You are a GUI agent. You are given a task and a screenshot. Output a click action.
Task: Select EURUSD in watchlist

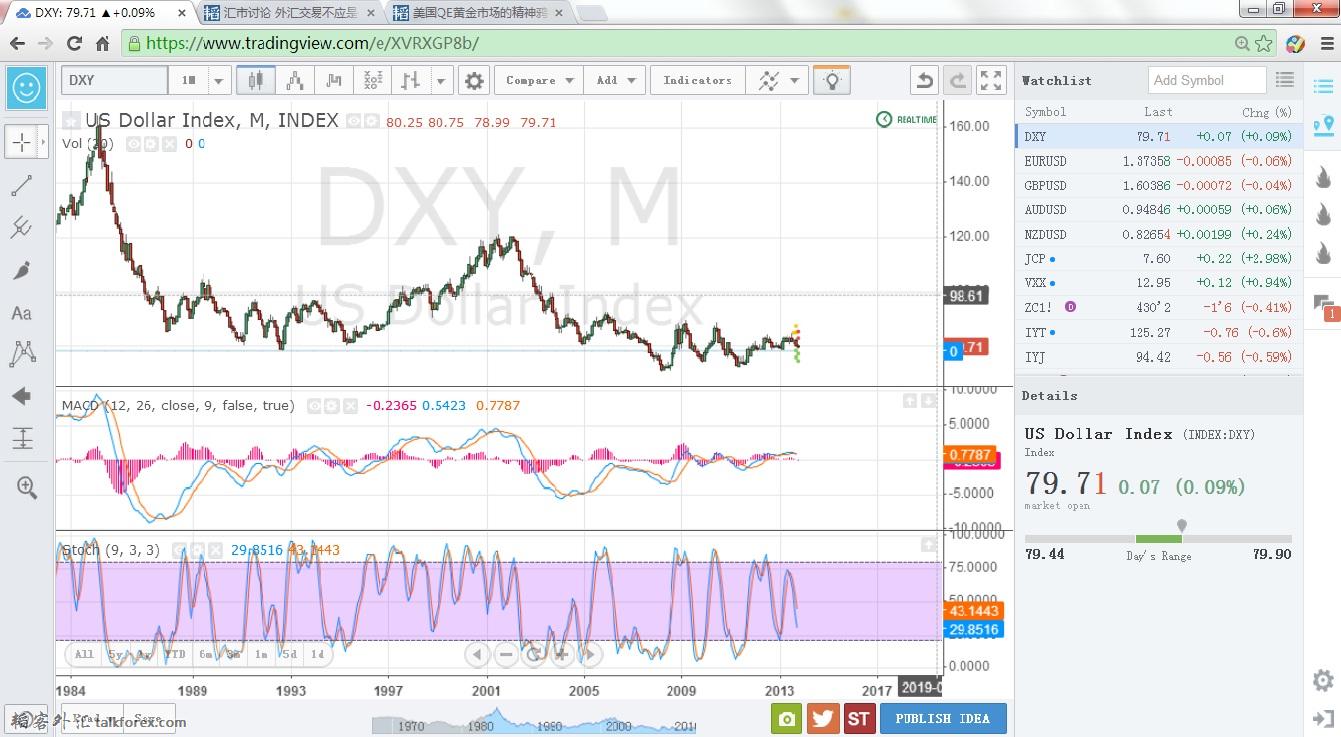pos(1159,161)
